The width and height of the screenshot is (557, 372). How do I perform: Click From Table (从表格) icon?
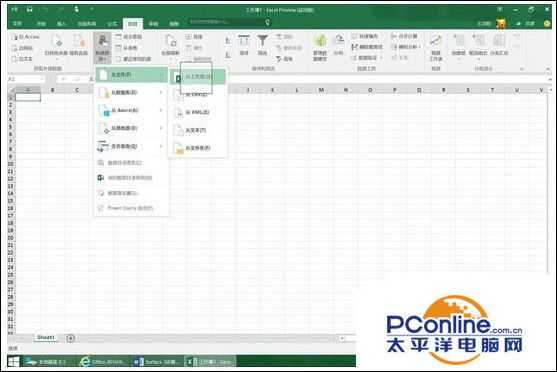click(119, 48)
